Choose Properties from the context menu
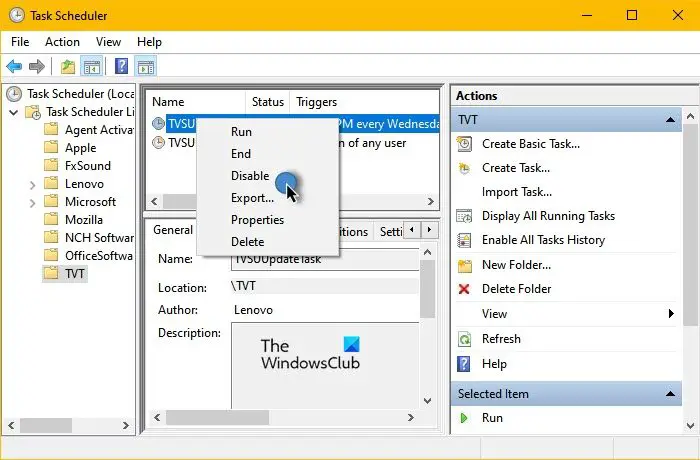Image resolution: width=700 pixels, height=460 pixels. click(x=268, y=220)
